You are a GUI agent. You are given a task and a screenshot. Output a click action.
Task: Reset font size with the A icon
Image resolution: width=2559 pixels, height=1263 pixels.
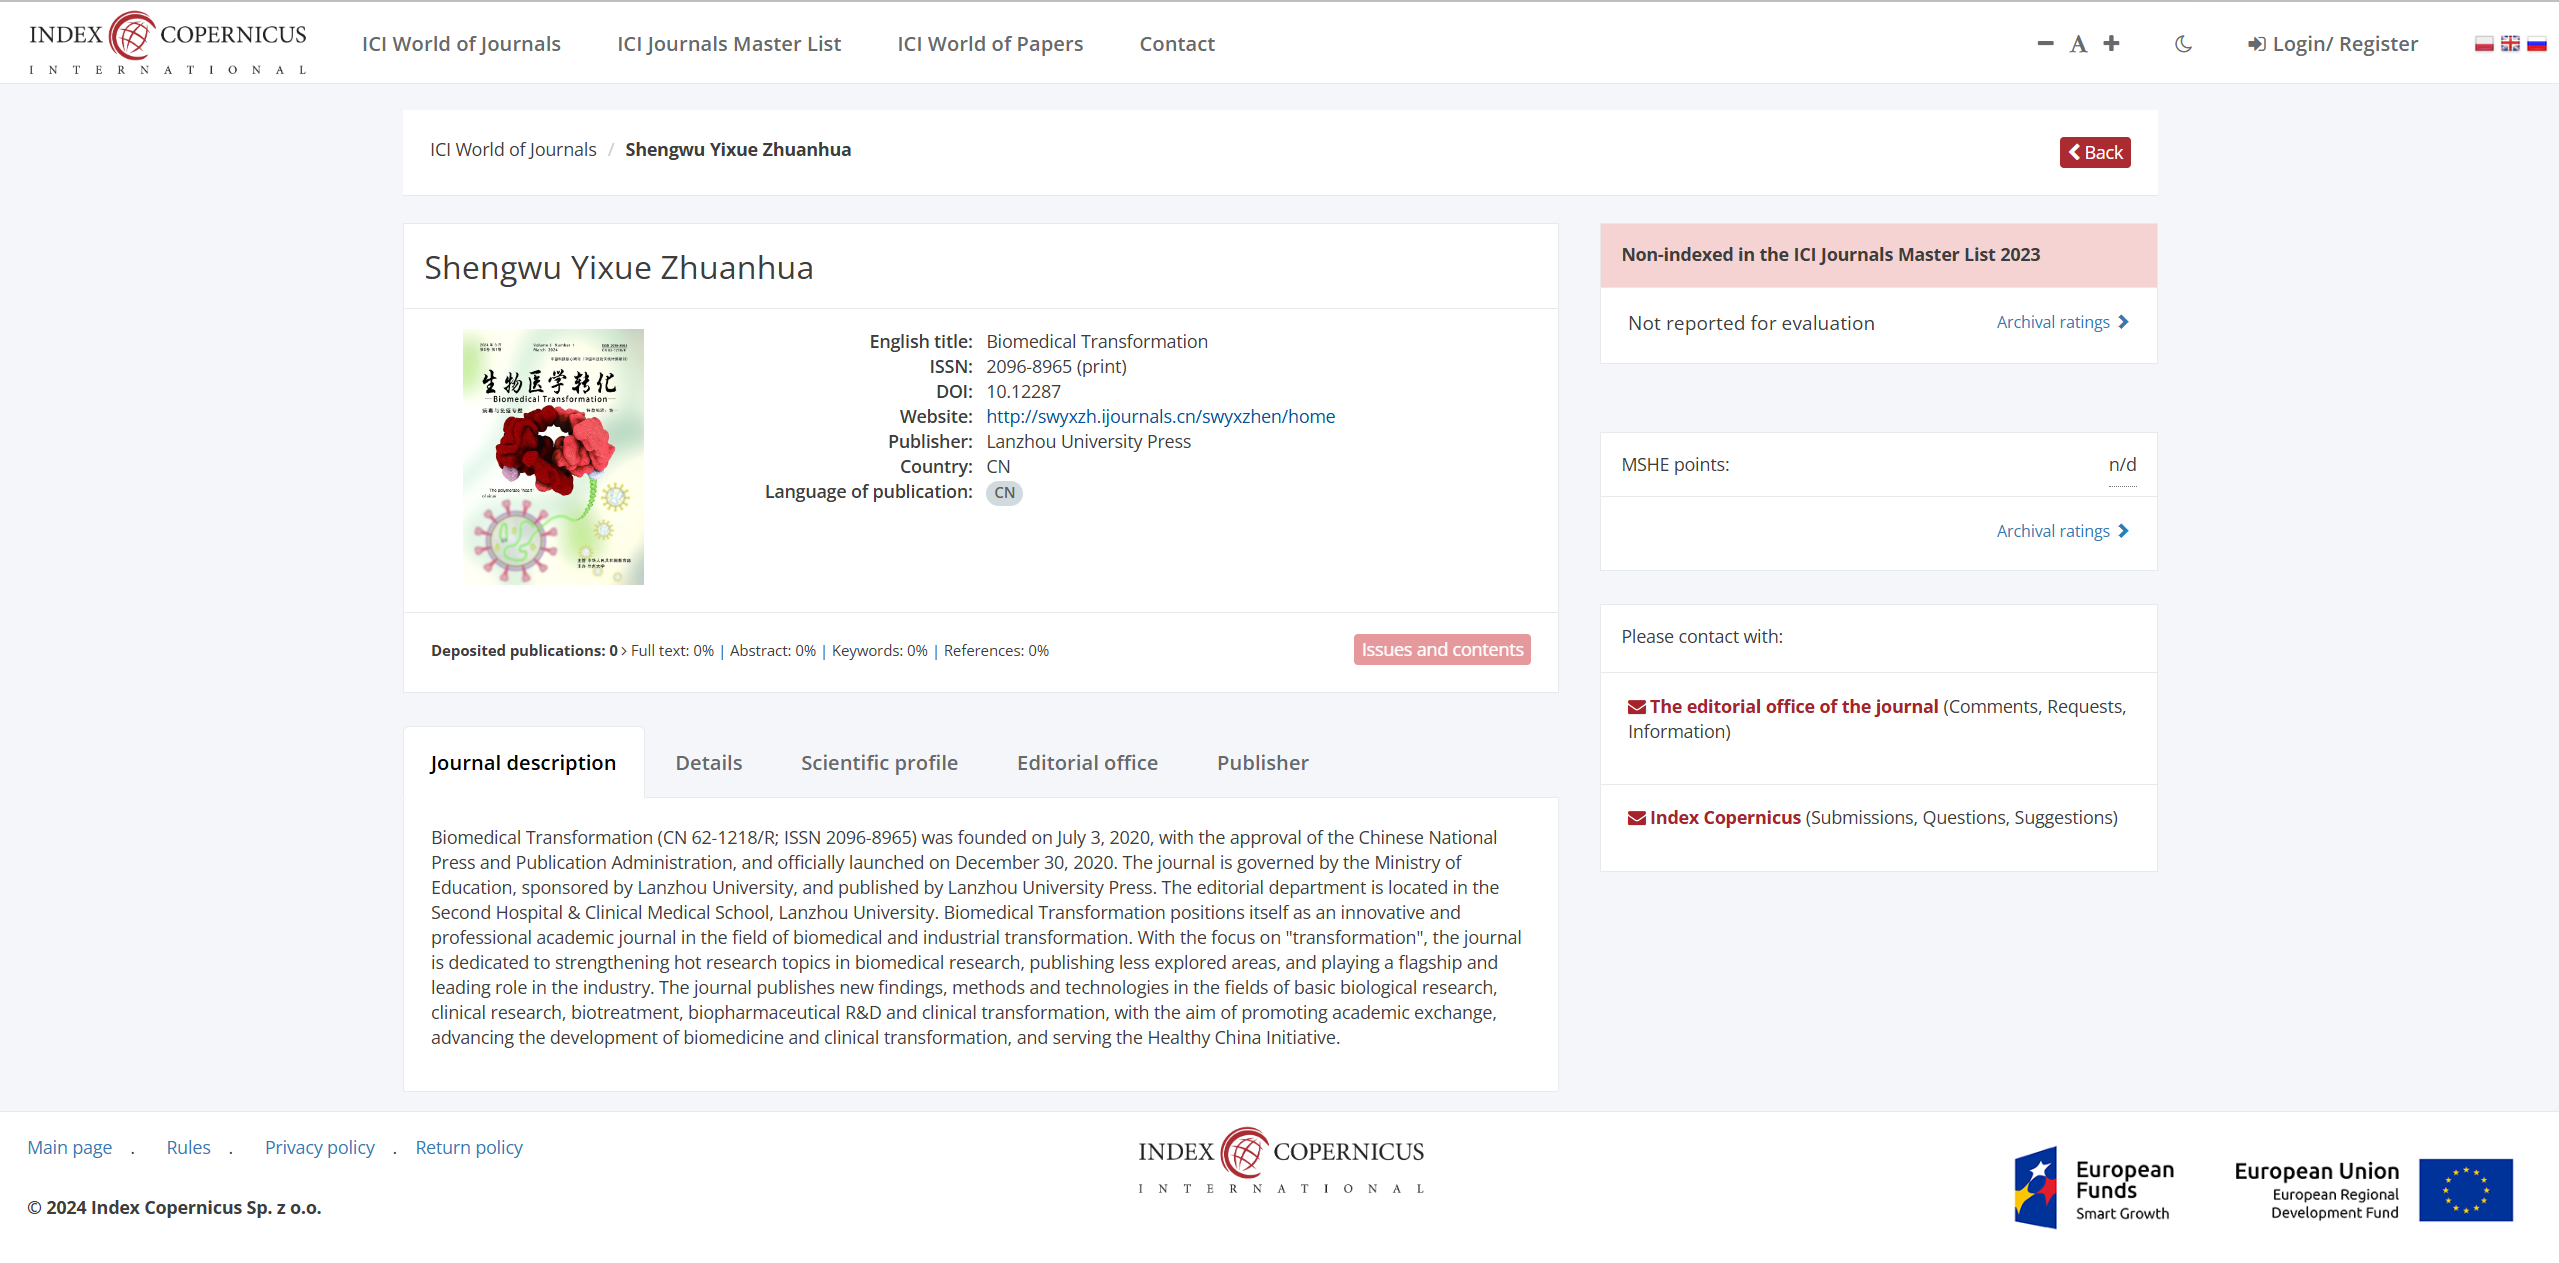(2078, 44)
